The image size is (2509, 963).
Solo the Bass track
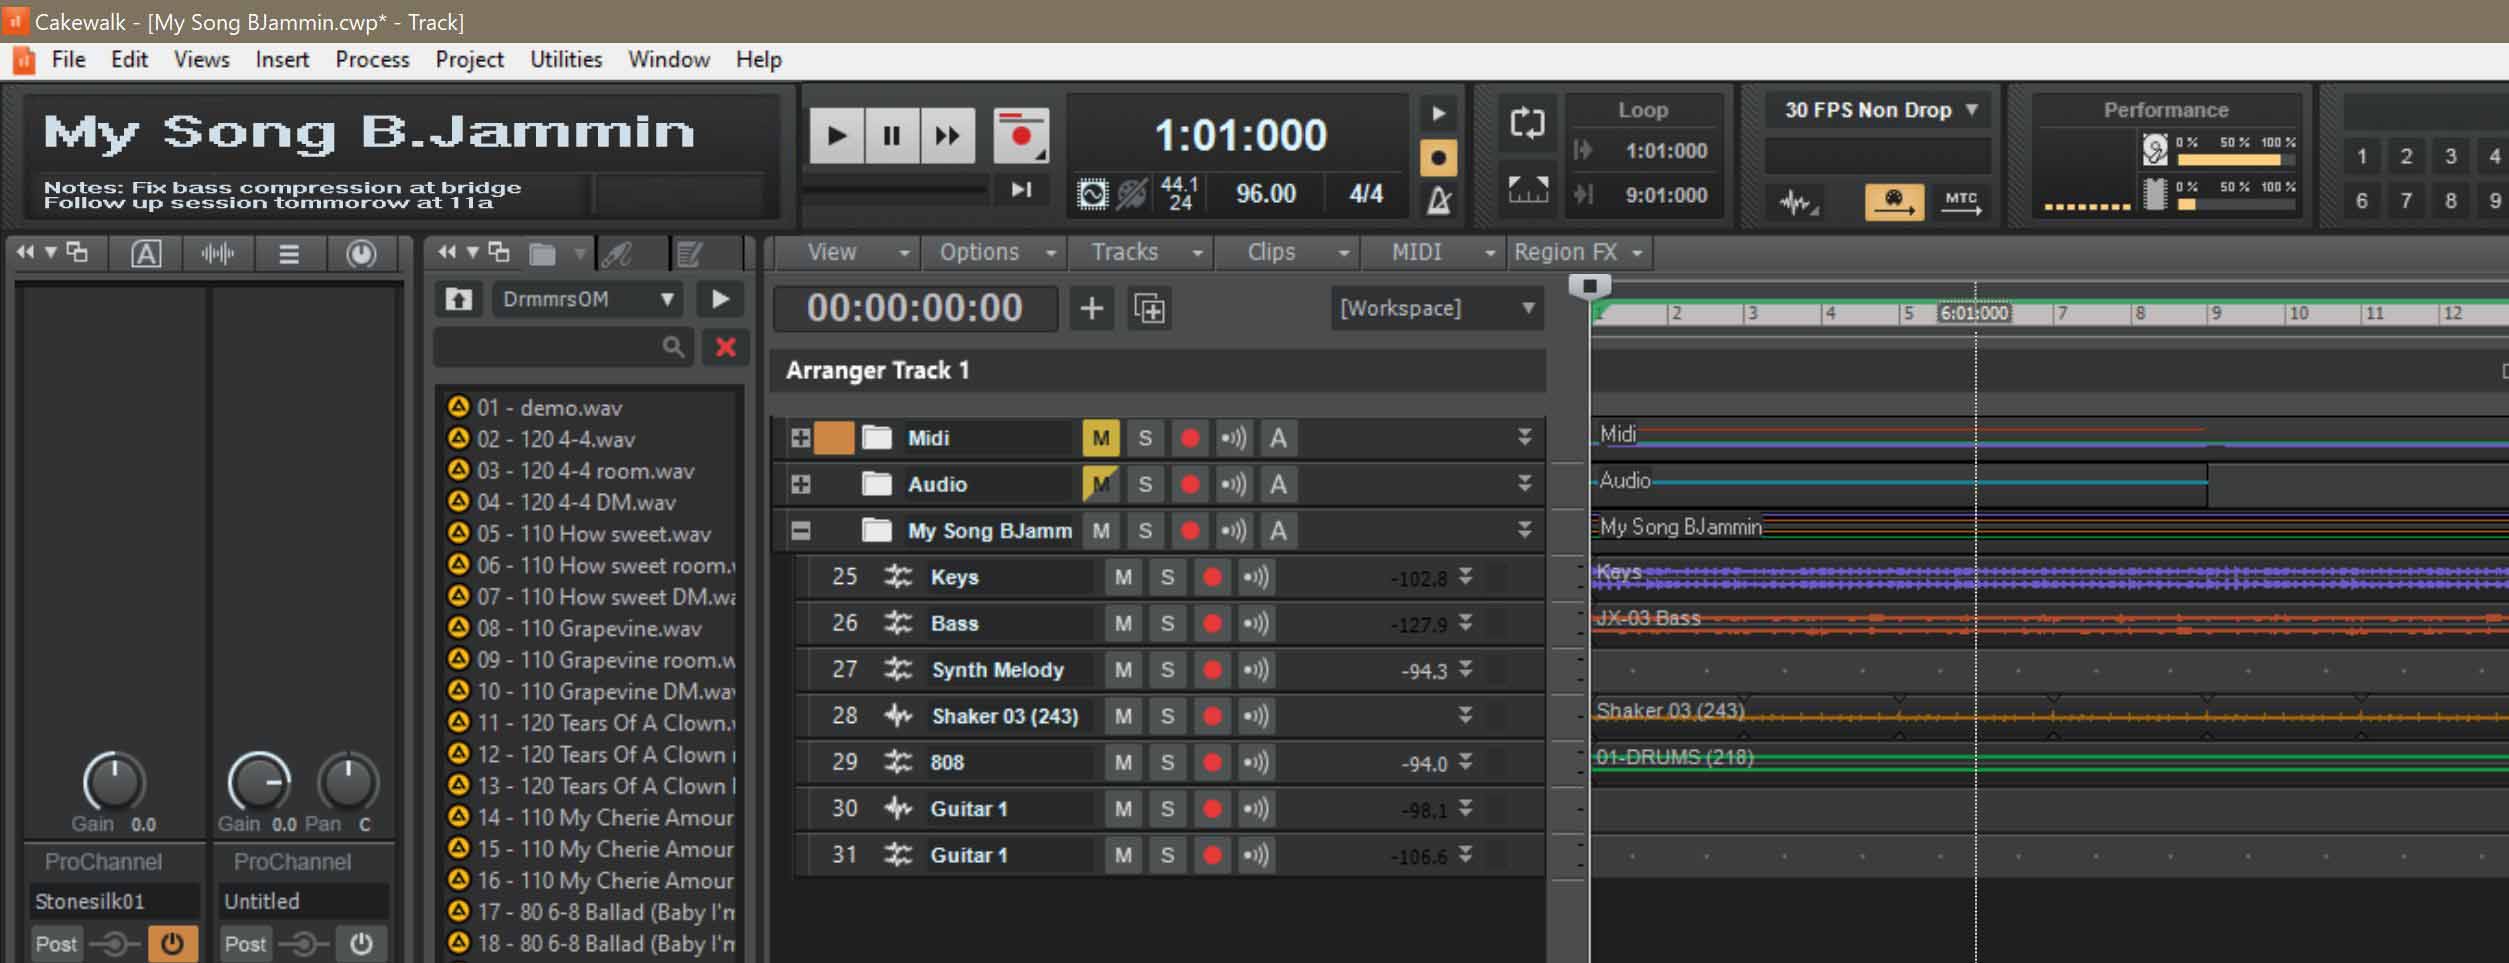(1167, 623)
